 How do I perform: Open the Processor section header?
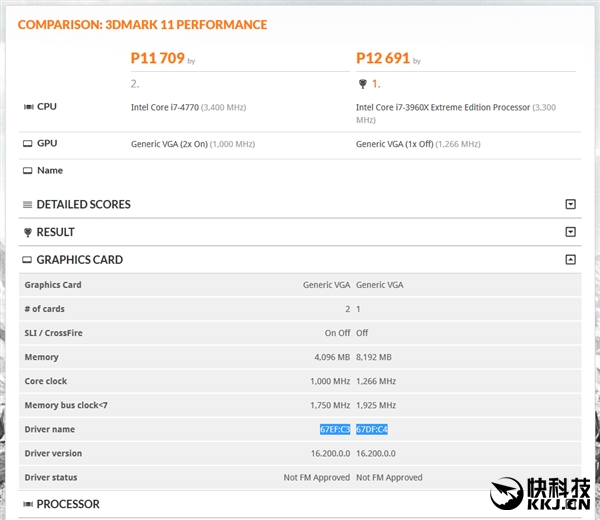pyautogui.click(x=68, y=504)
